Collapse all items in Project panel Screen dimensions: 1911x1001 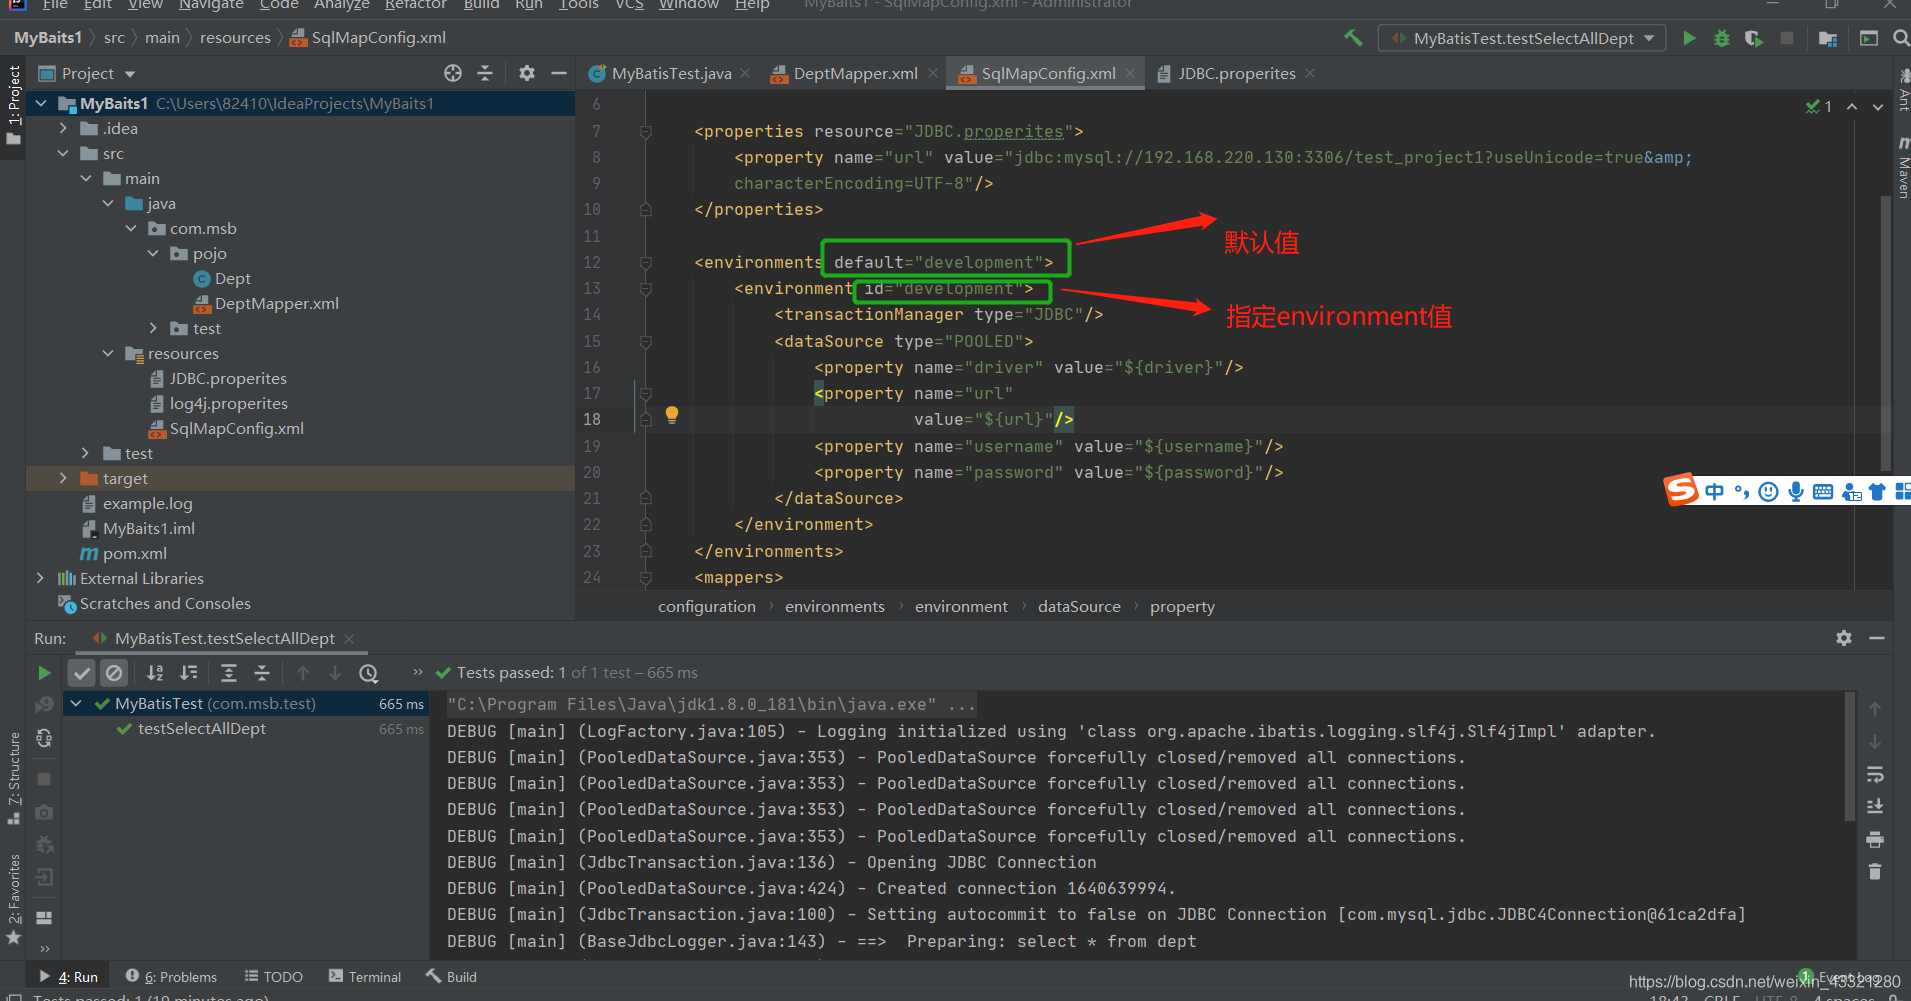tap(485, 73)
